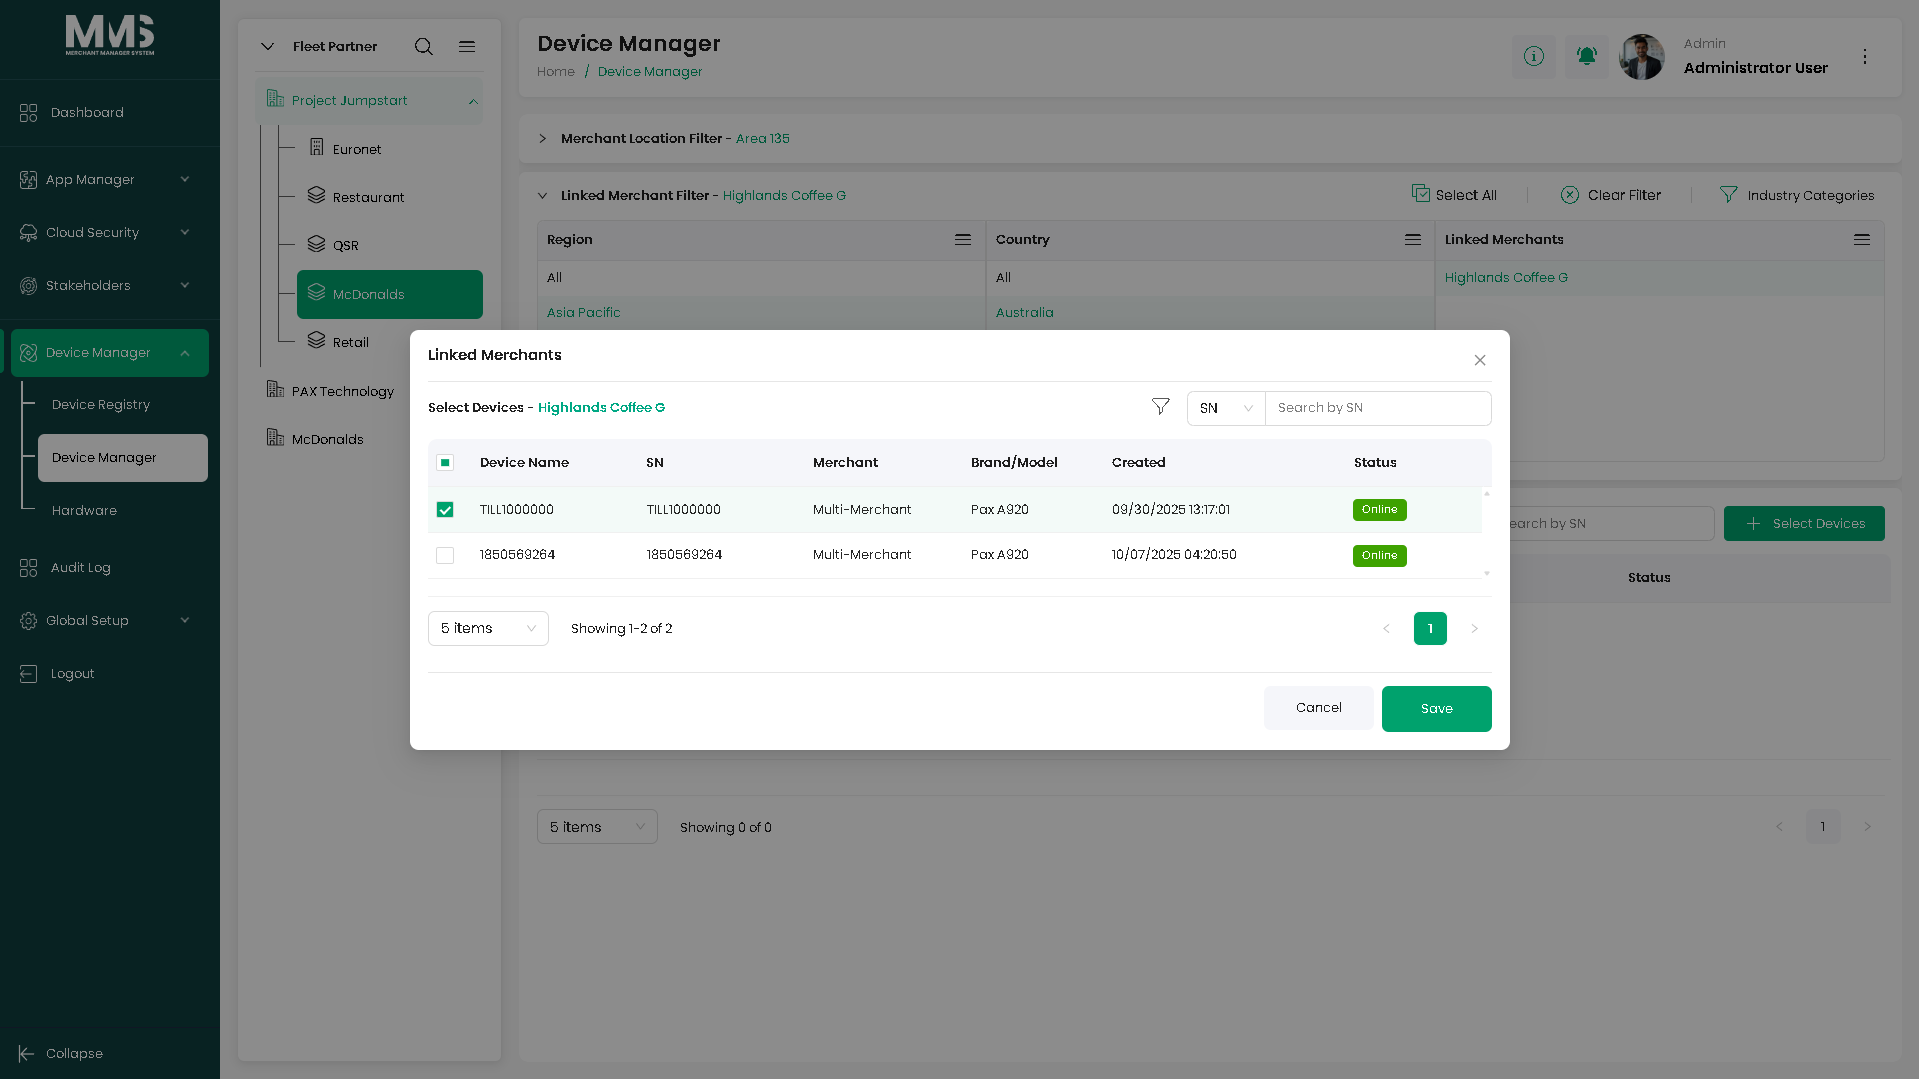
Task: Click the info icon in the header
Action: (1533, 56)
